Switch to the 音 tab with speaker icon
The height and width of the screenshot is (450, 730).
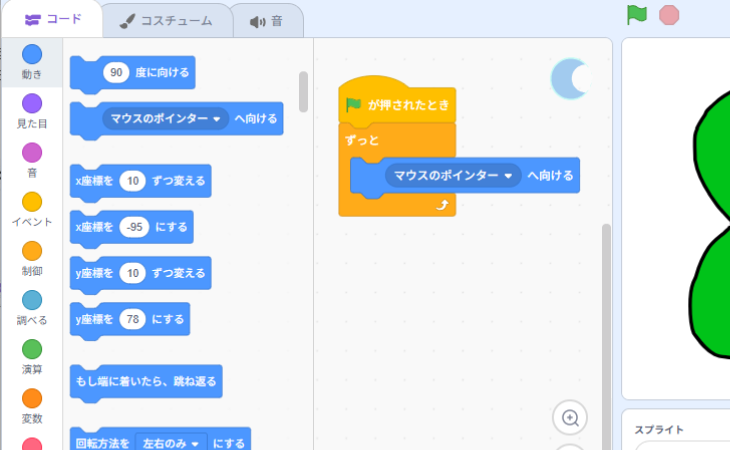tap(266, 21)
